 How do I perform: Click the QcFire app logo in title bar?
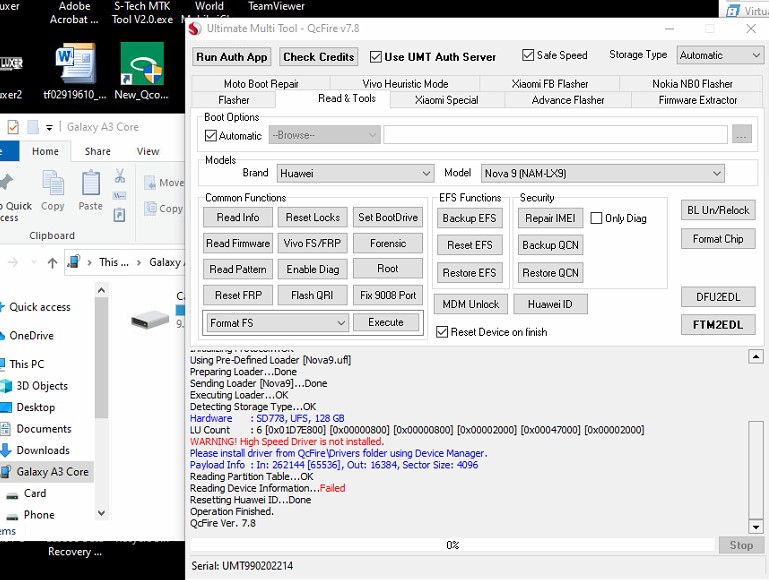[x=195, y=29]
